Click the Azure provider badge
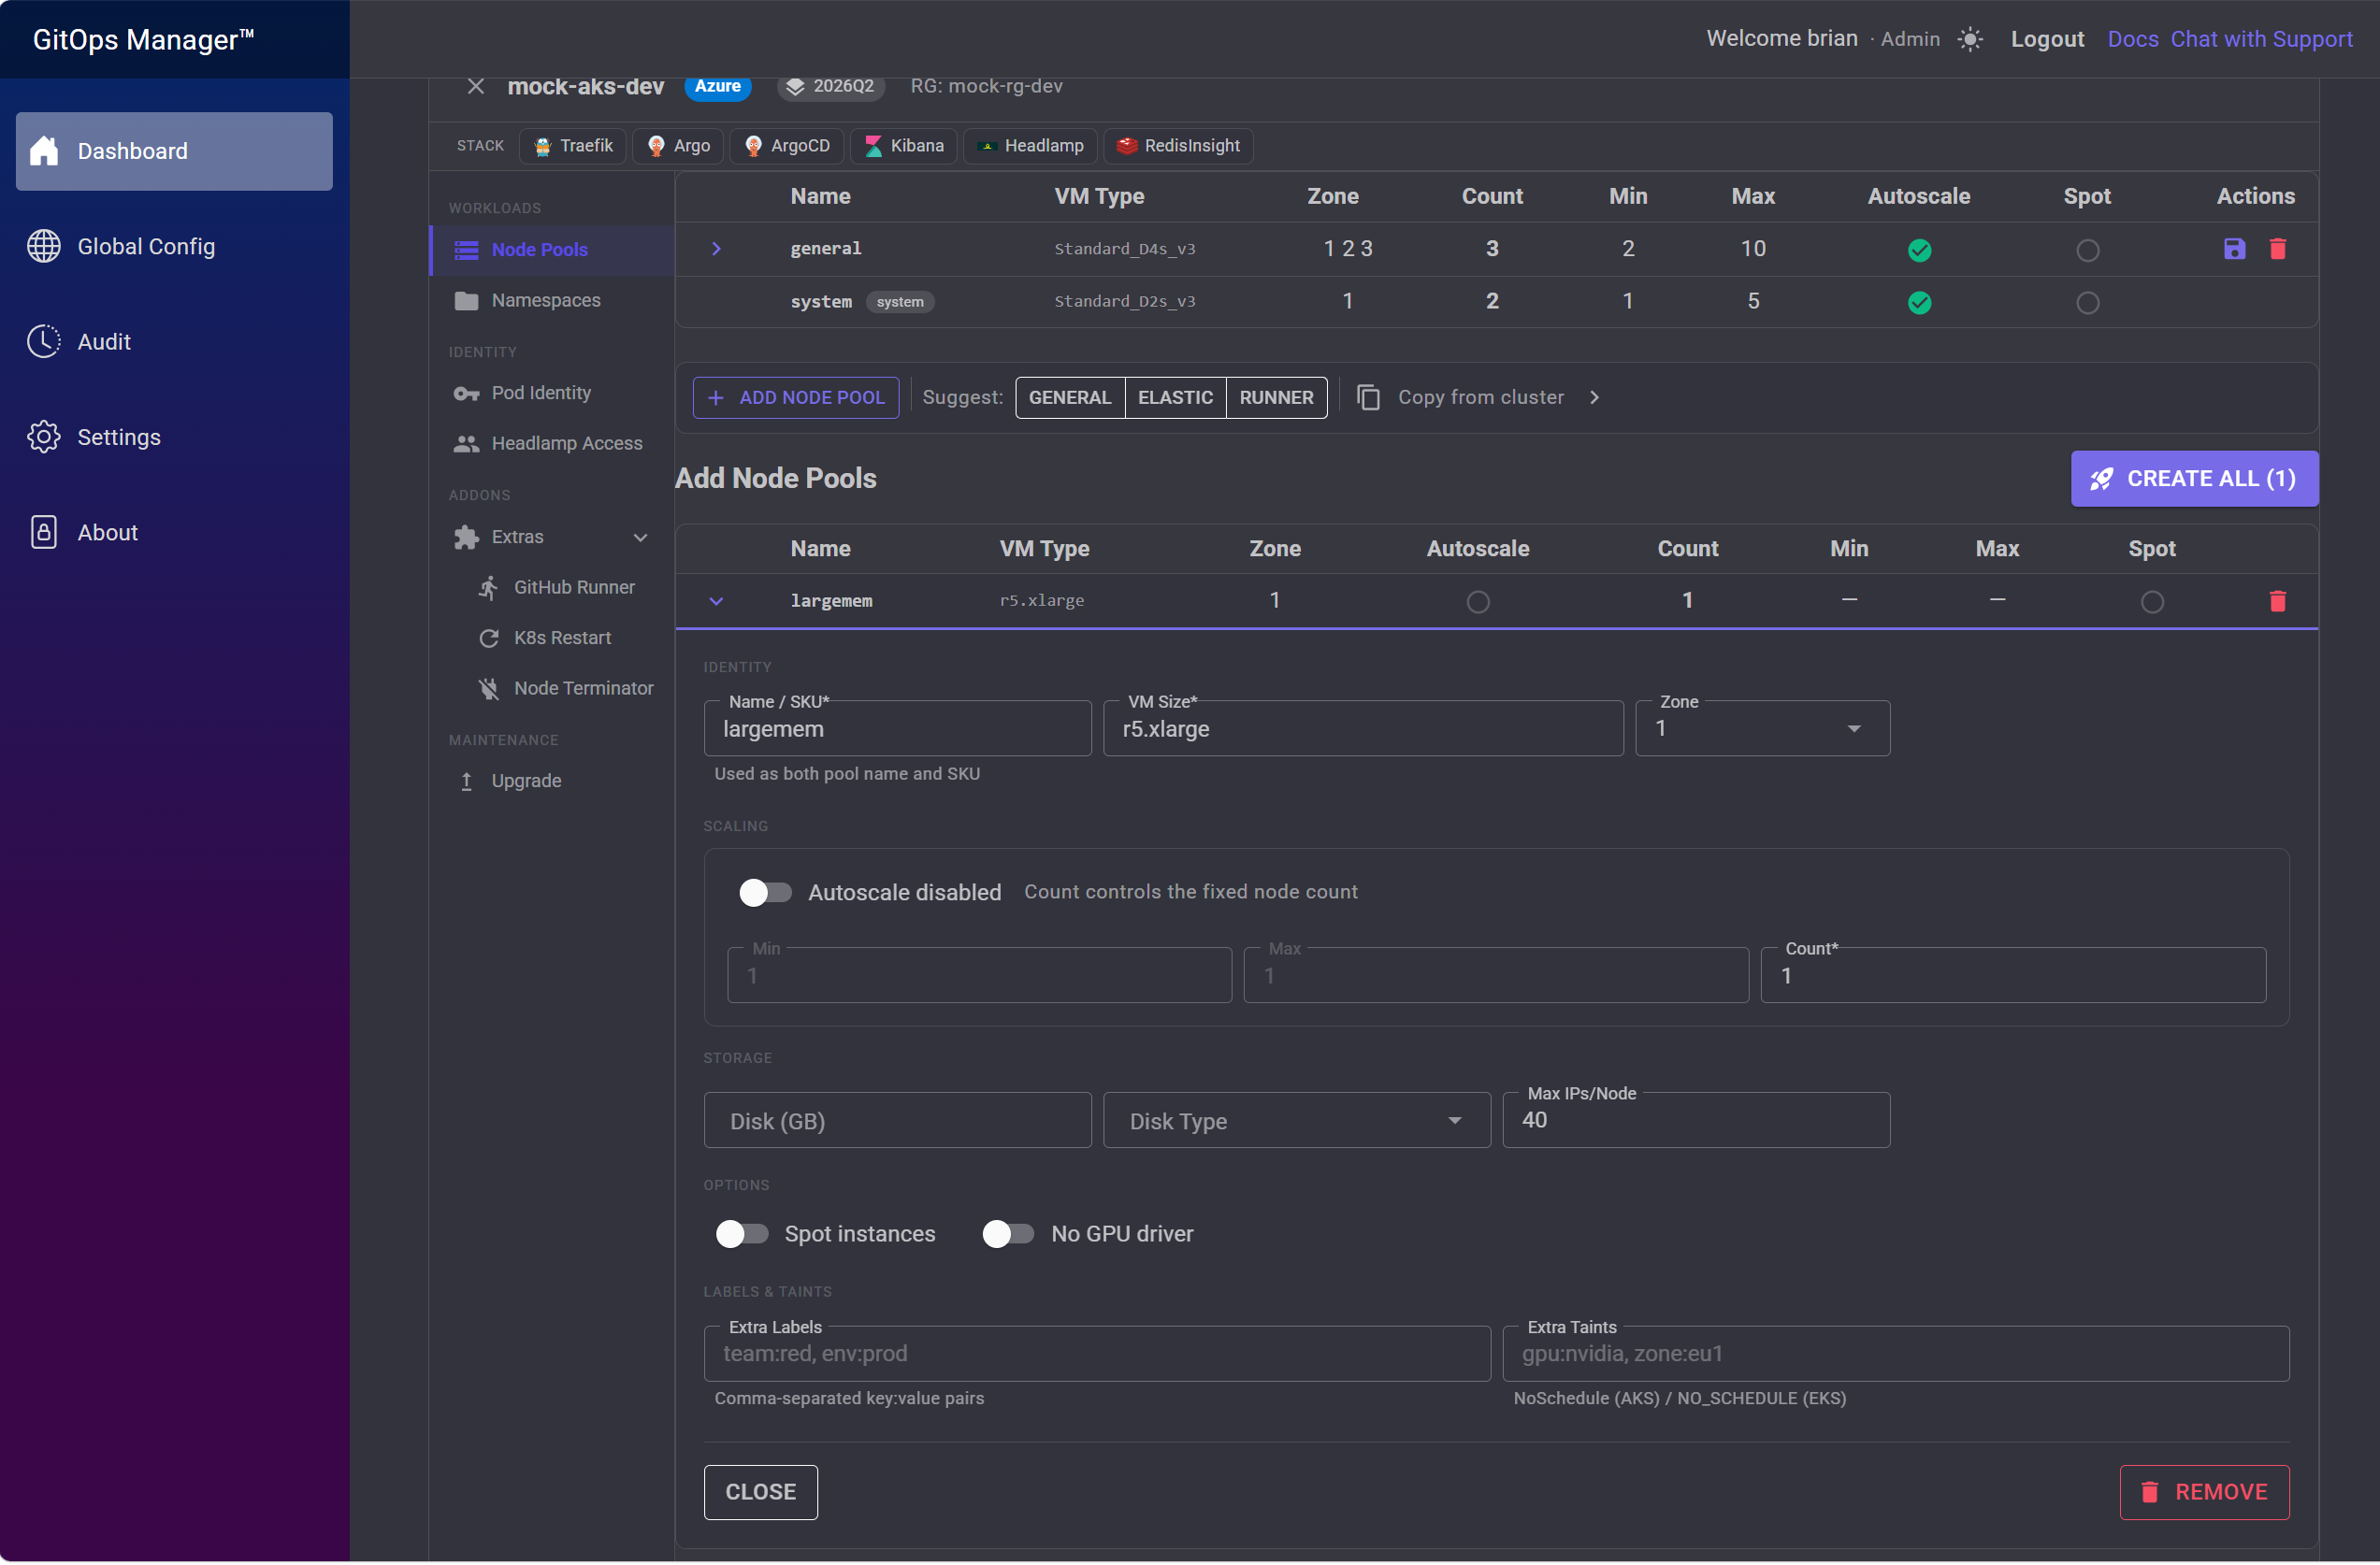2380x1565 pixels. click(x=718, y=86)
